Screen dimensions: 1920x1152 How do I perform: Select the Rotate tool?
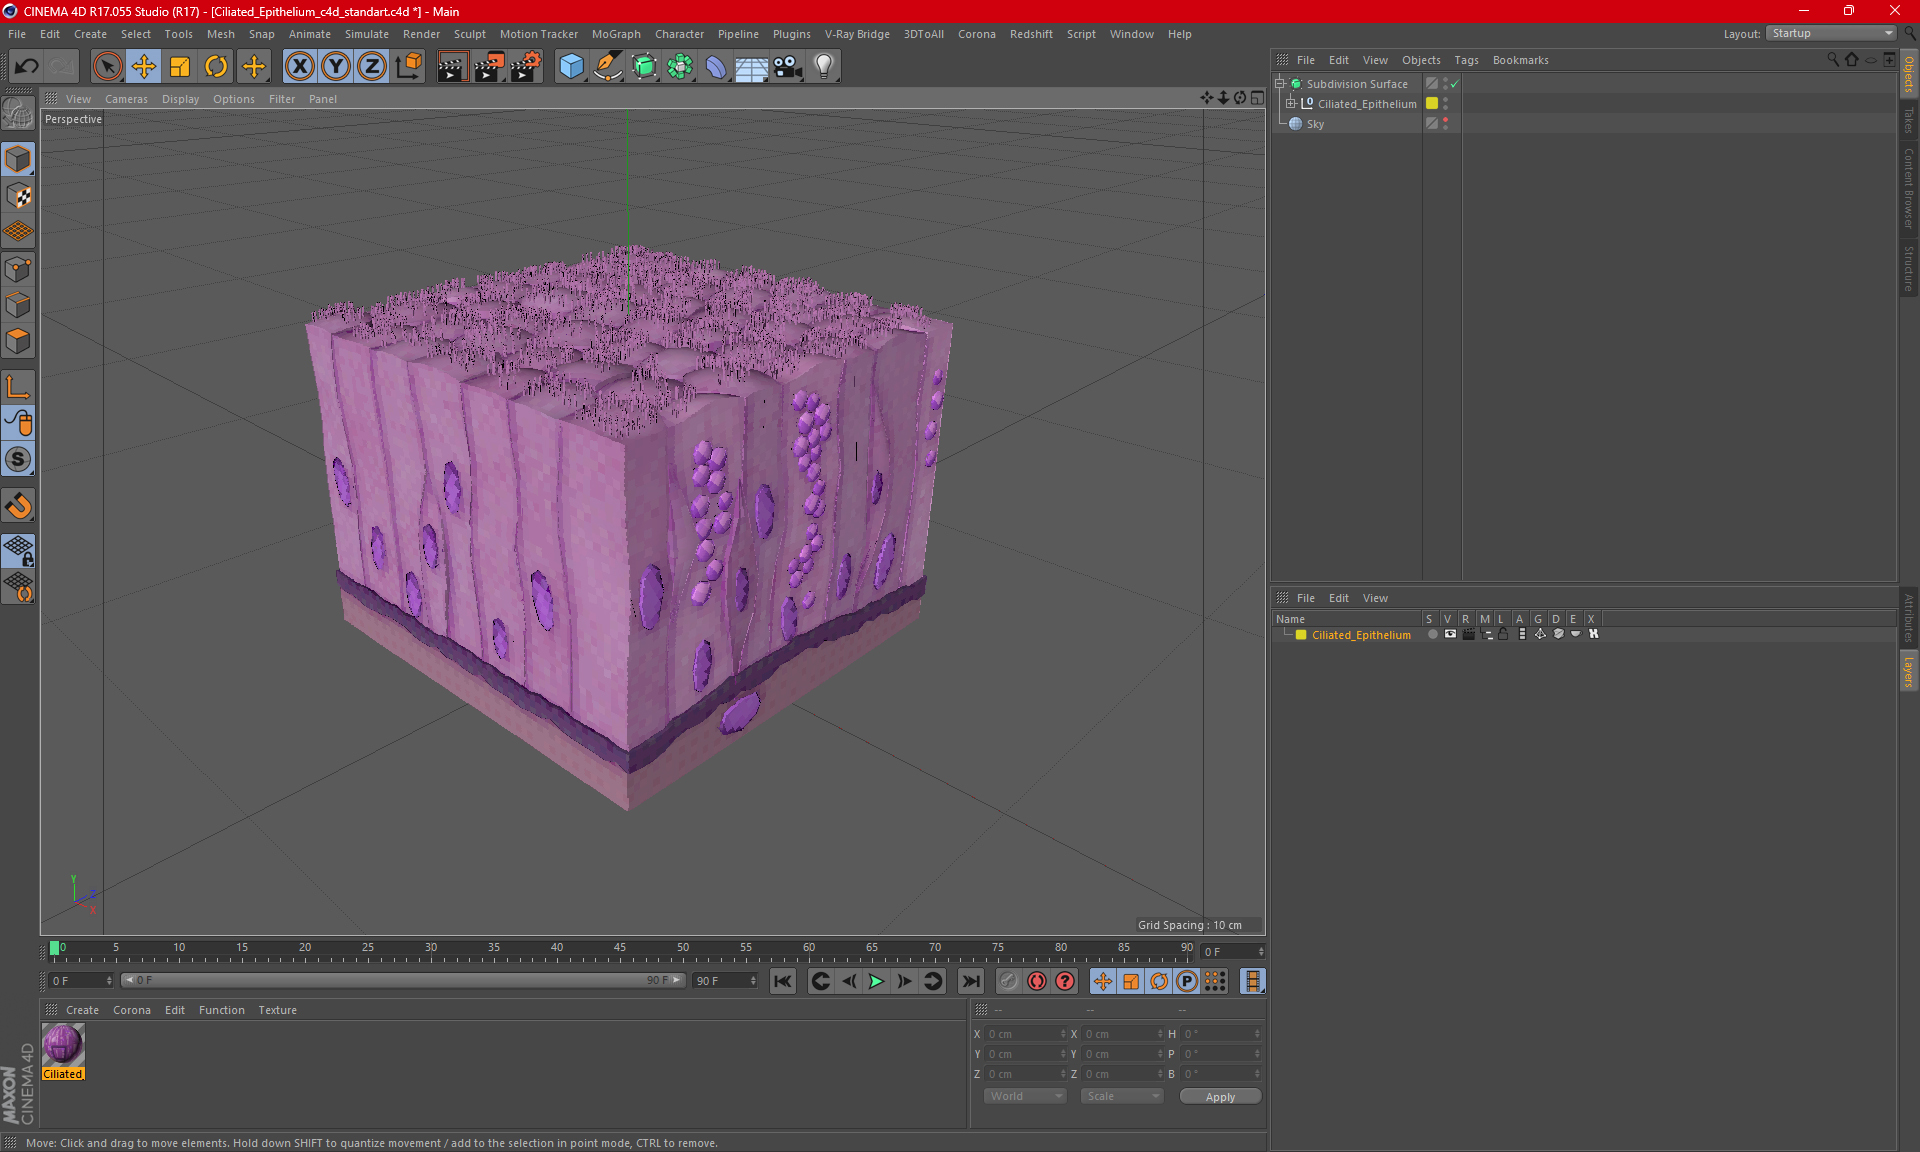tap(216, 67)
